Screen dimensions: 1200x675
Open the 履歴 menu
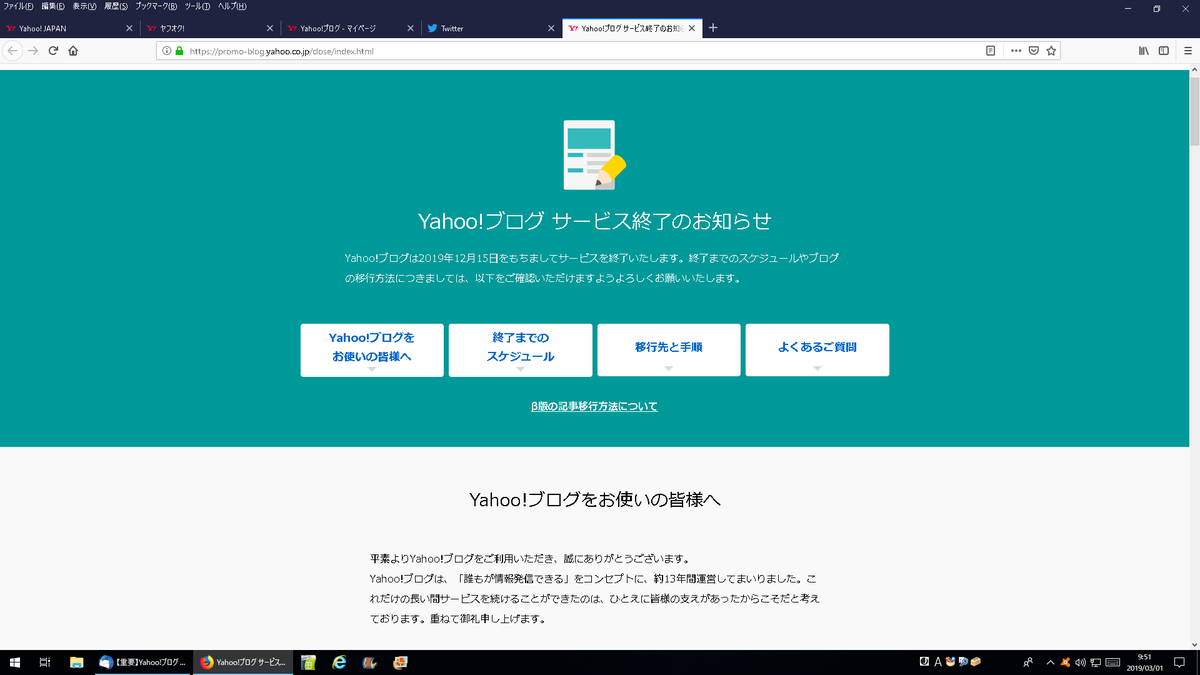[x=116, y=6]
